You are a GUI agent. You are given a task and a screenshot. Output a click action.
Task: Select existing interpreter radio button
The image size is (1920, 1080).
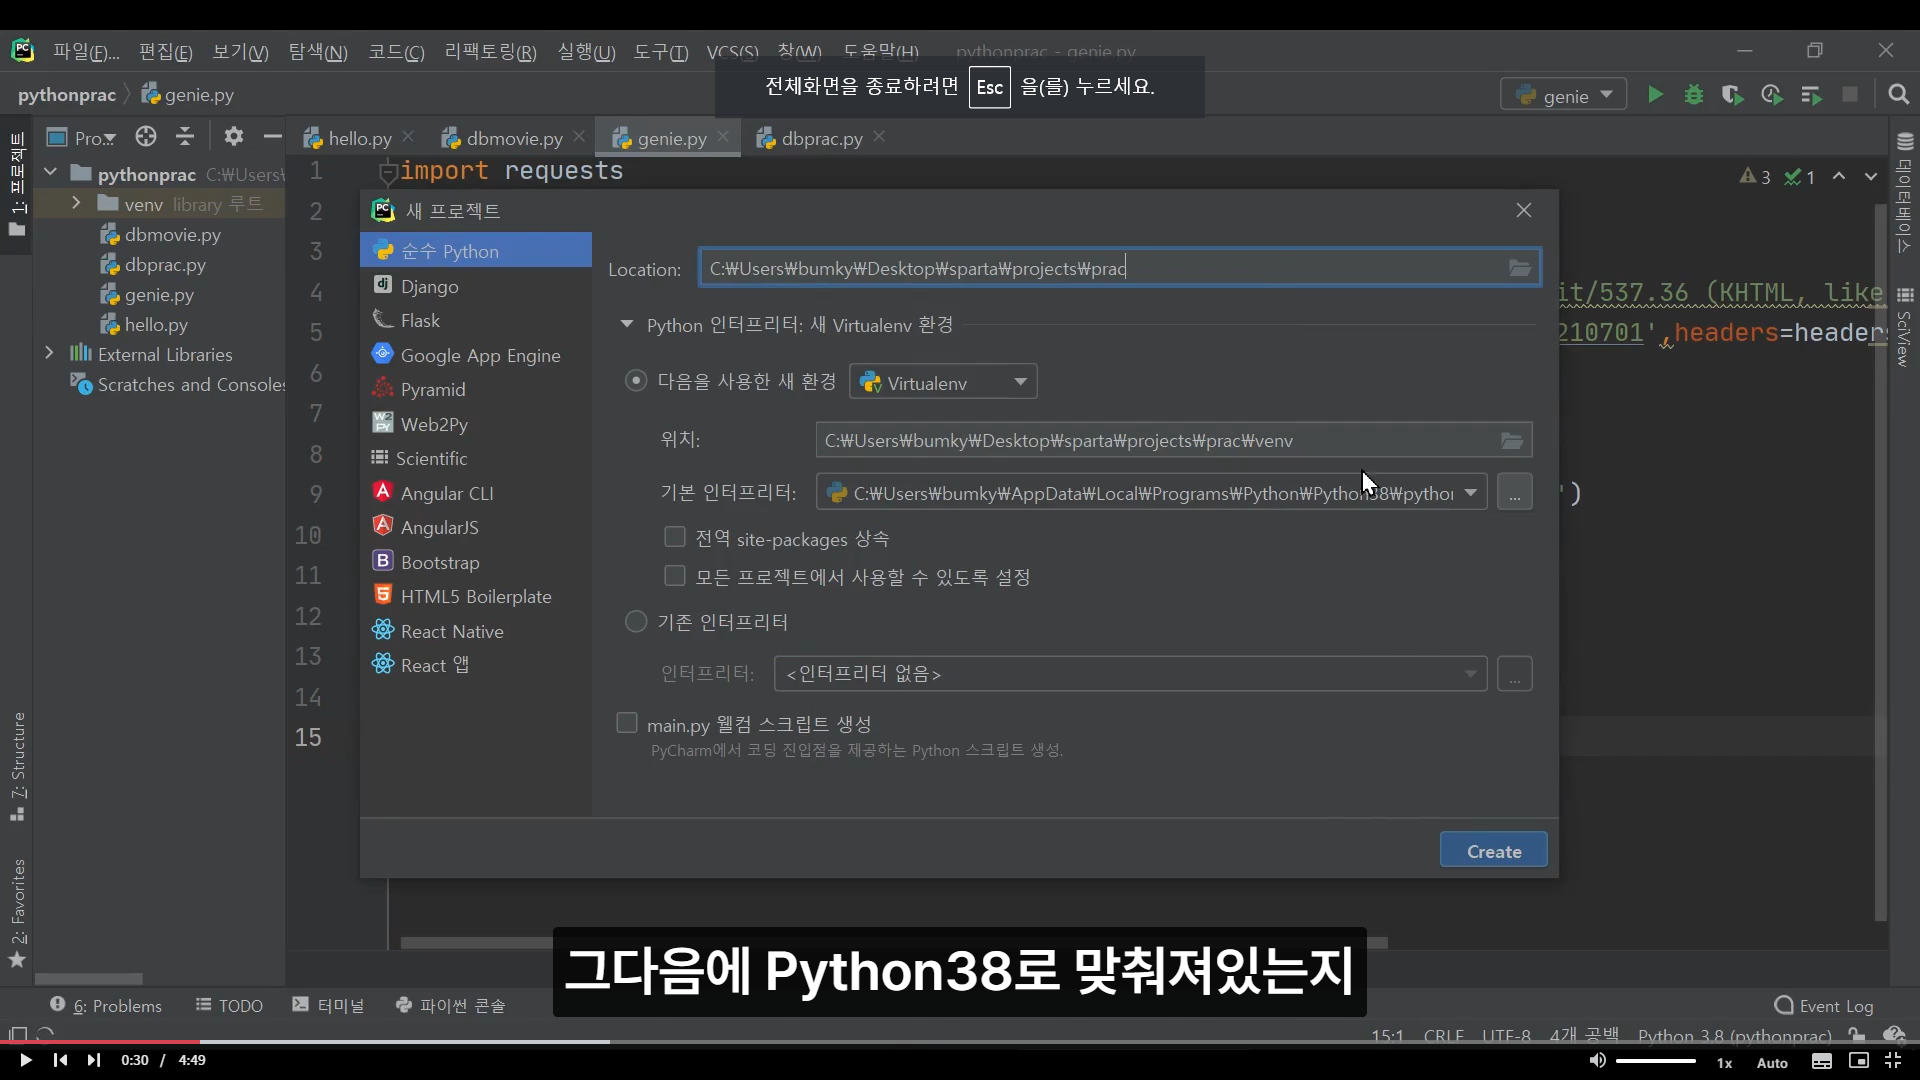click(636, 621)
